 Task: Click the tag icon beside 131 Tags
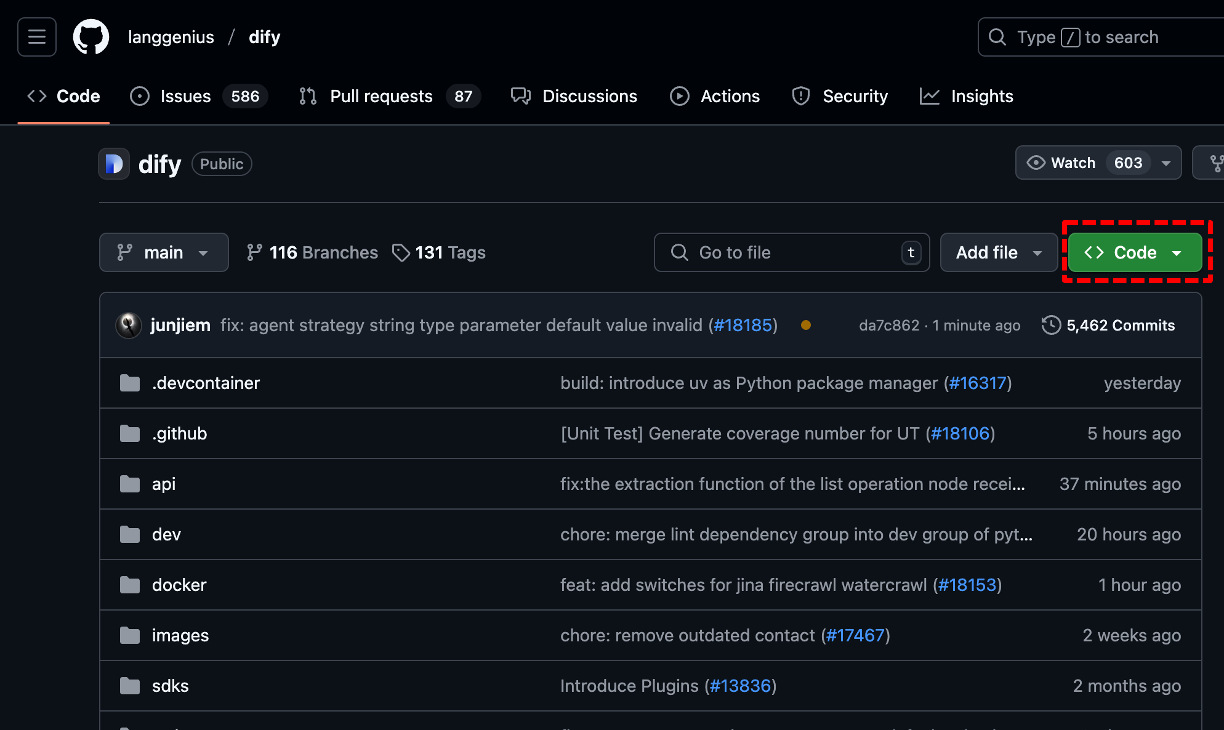pos(401,252)
